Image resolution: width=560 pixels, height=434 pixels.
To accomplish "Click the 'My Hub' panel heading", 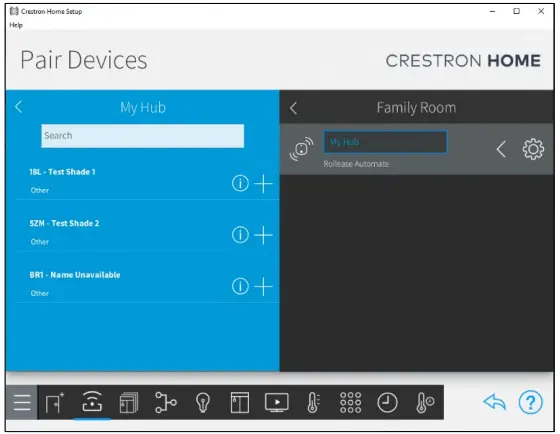I will tap(143, 108).
